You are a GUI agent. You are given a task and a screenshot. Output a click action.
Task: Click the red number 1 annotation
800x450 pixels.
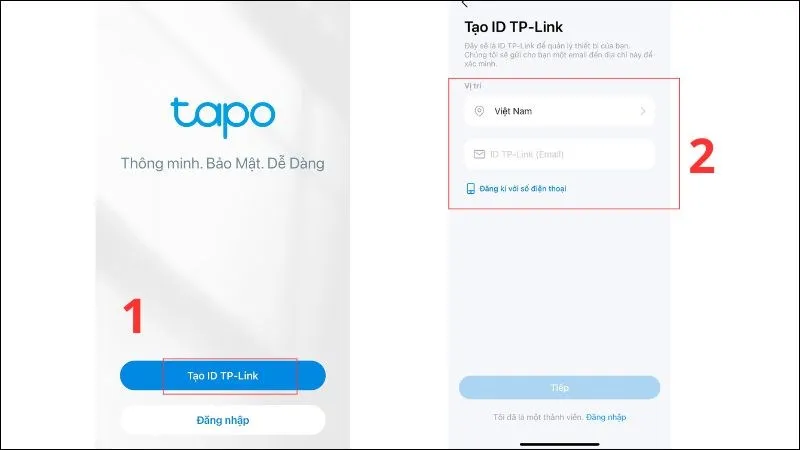coord(133,316)
